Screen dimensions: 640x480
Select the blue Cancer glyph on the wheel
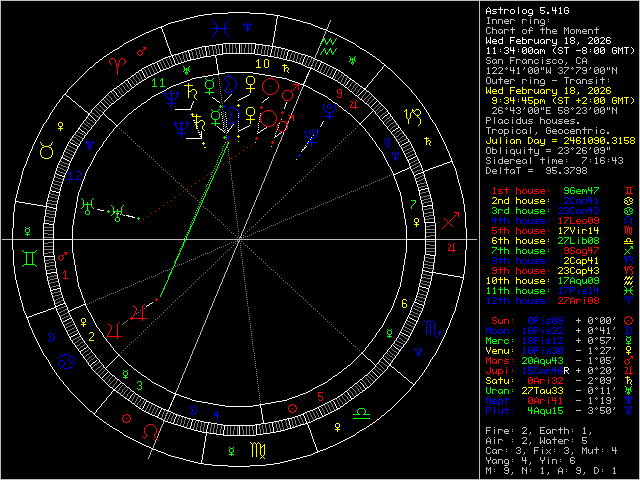pos(65,358)
